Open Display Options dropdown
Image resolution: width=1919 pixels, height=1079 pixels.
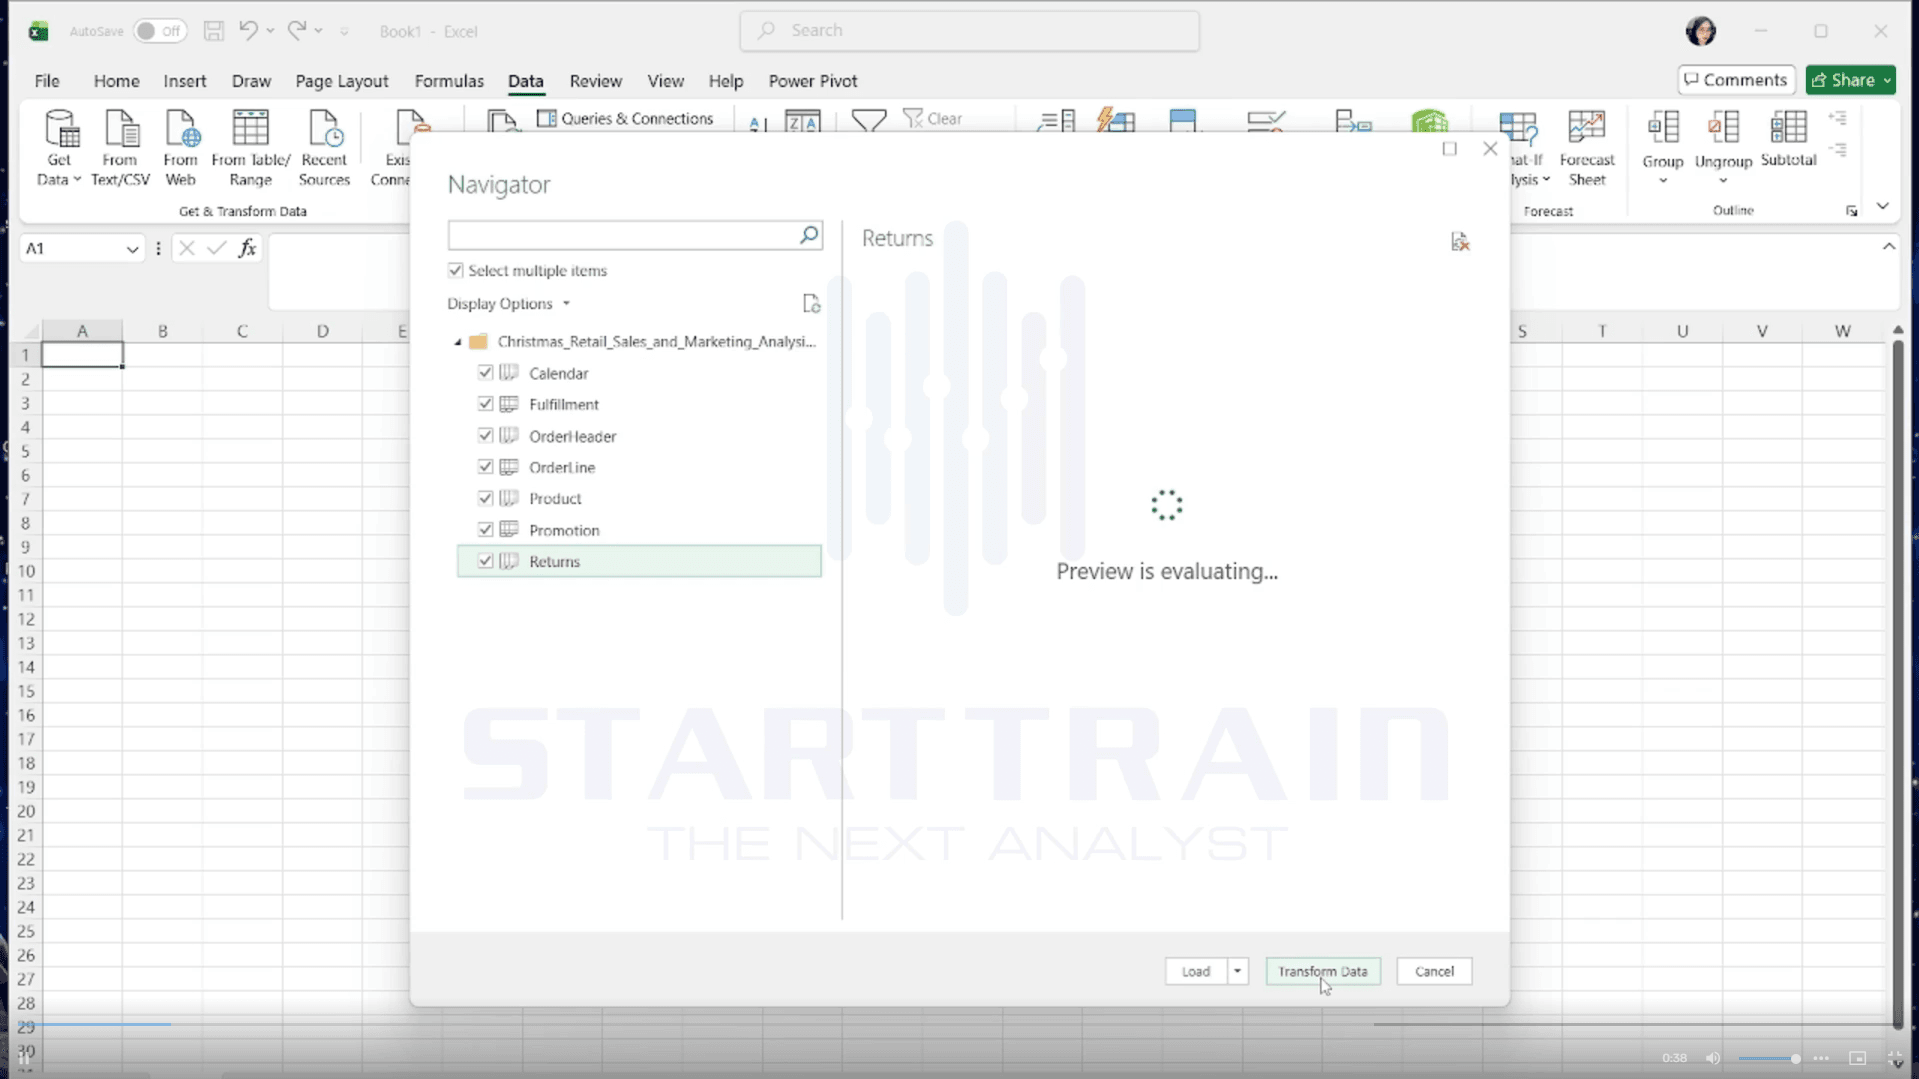[x=509, y=304]
